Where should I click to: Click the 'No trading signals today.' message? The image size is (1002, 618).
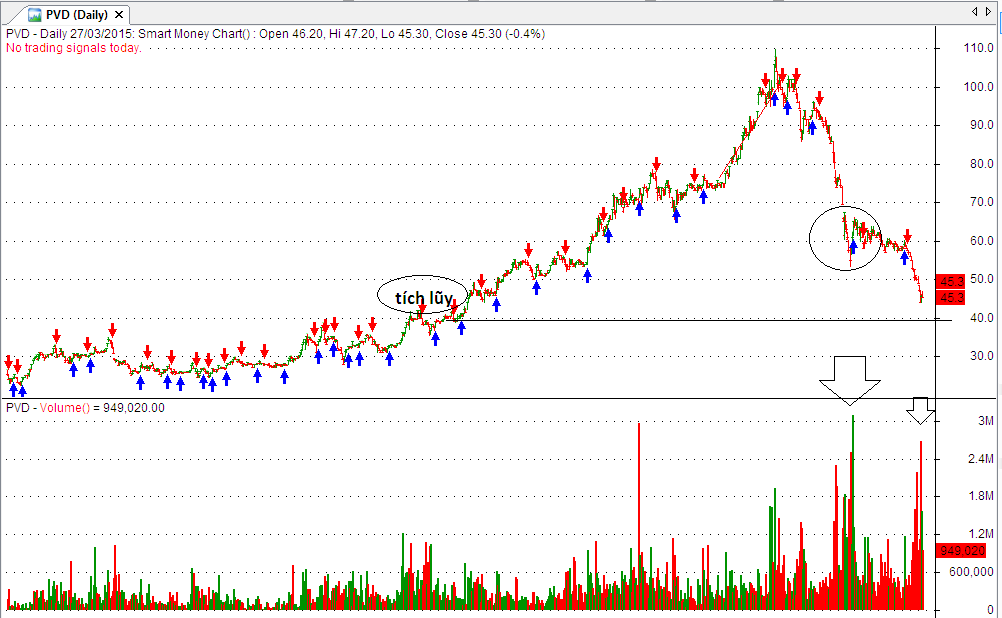coord(73,48)
